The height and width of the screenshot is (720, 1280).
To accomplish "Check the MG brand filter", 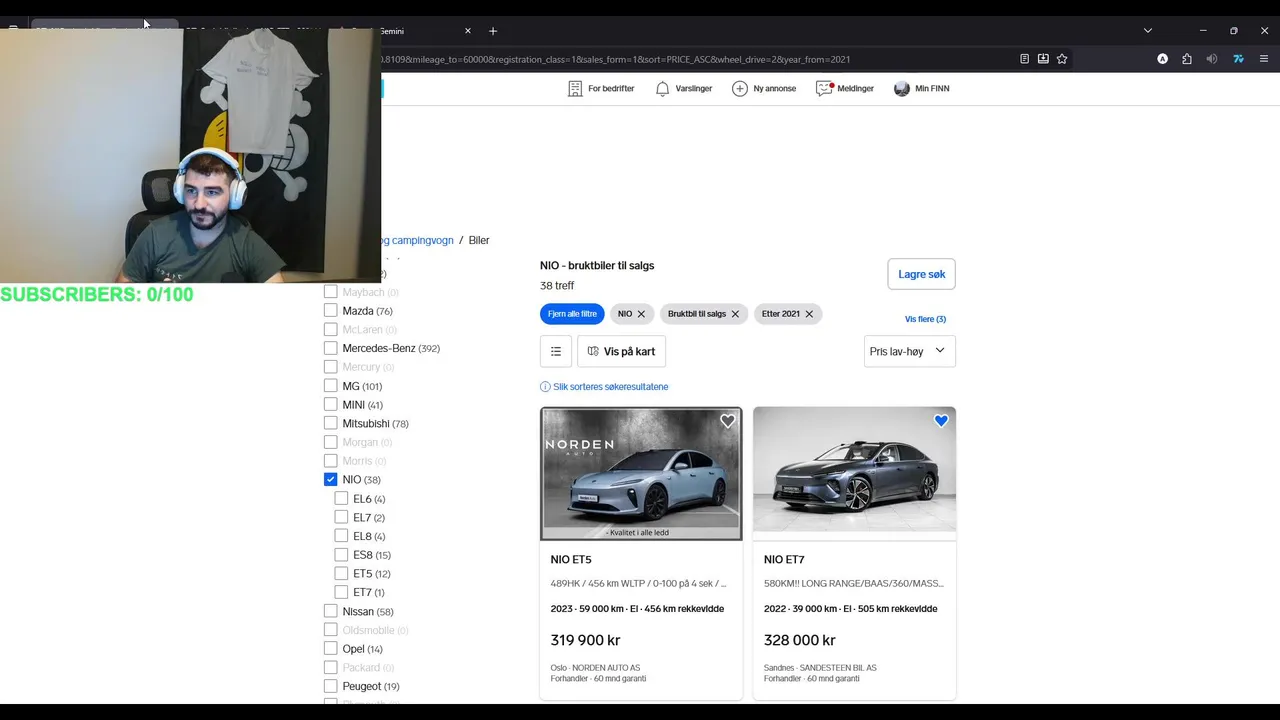I will point(330,386).
